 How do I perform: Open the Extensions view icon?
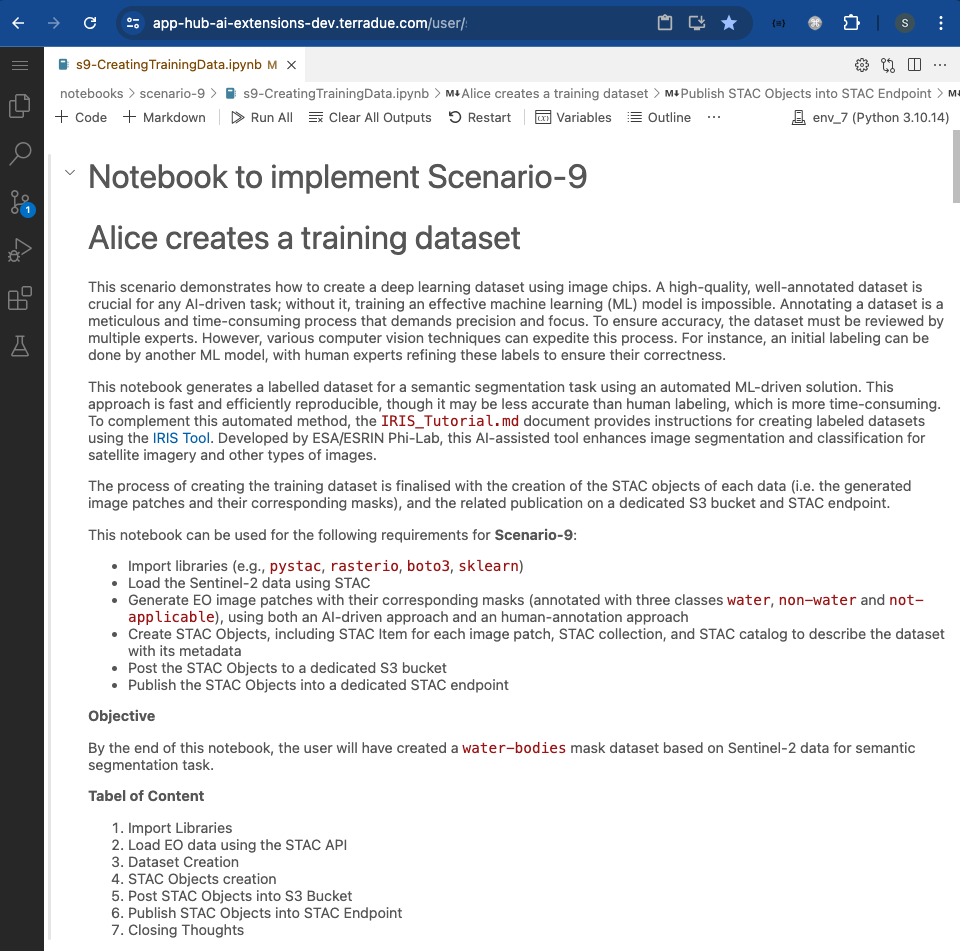point(20,298)
